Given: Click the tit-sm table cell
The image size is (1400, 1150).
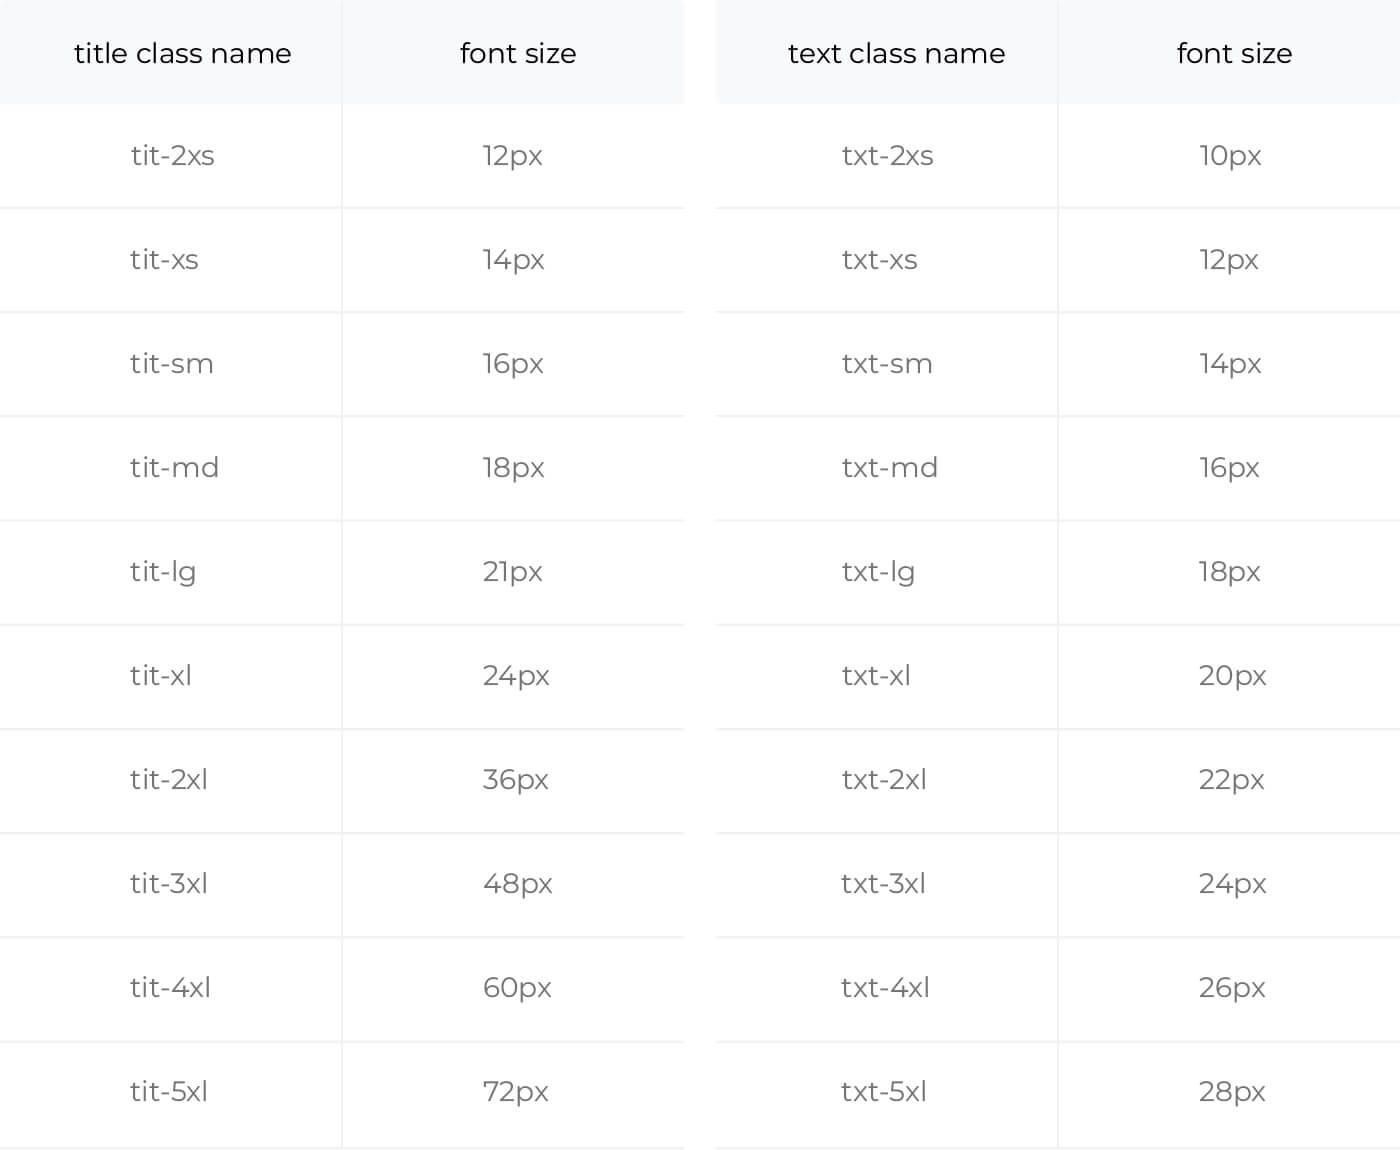Looking at the screenshot, I should 172,364.
